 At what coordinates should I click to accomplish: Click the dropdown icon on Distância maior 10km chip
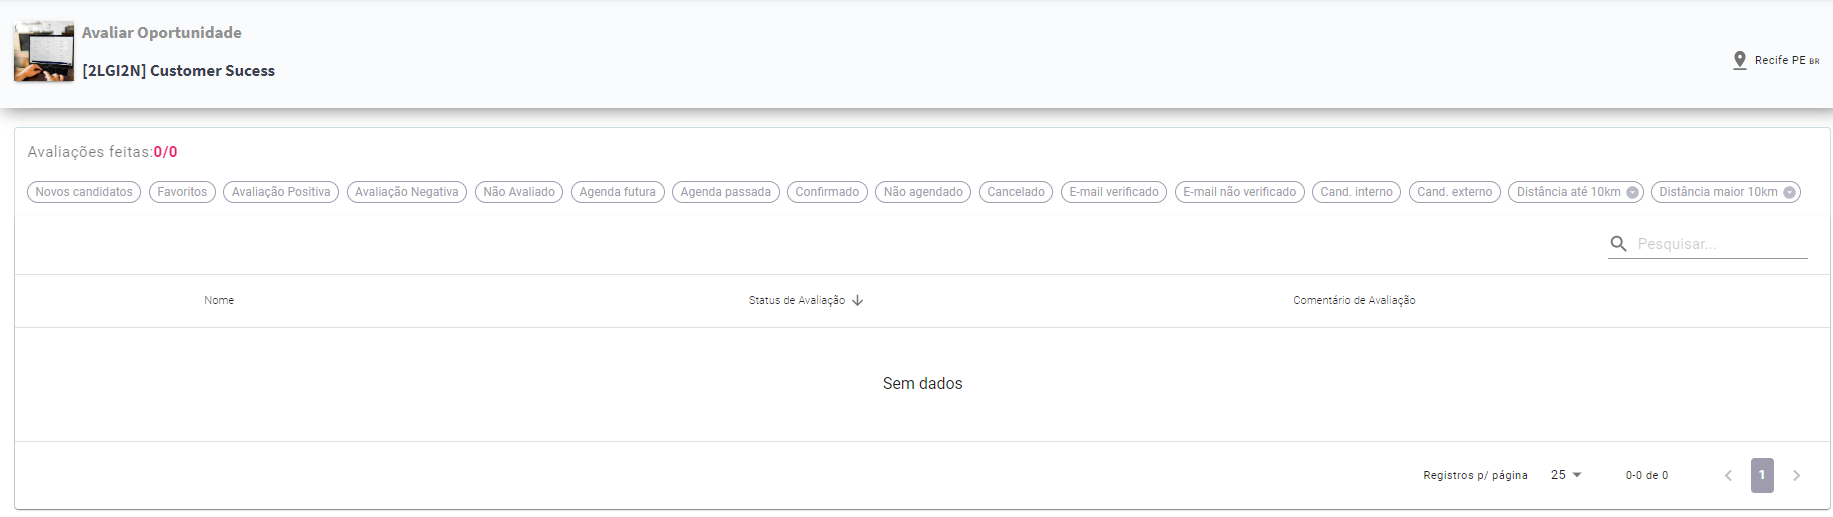click(1789, 192)
